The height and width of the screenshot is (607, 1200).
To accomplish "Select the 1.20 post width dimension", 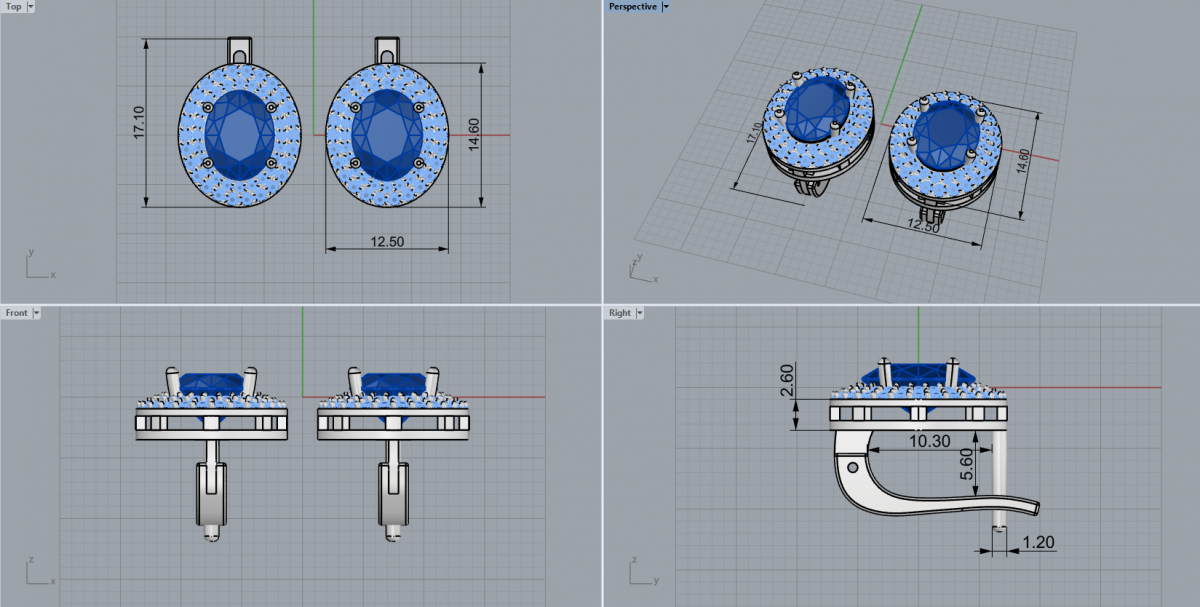I will pyautogui.click(x=1038, y=543).
